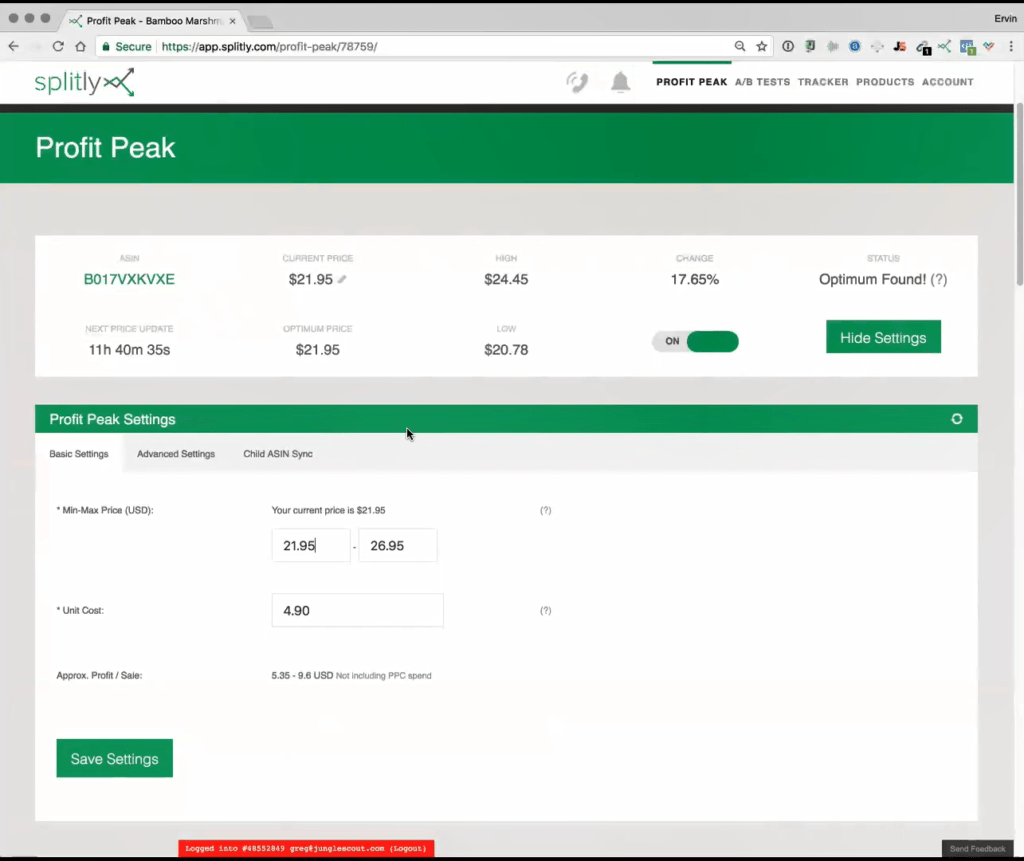Screen dimensions: 1024x861
Task: Click the page vertical scrollbar
Action: pos(1019,194)
